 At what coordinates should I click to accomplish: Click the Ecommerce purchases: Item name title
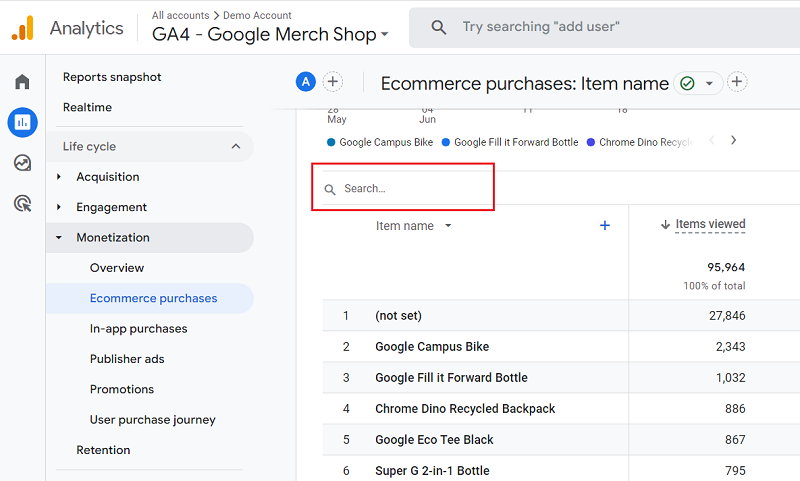point(524,83)
